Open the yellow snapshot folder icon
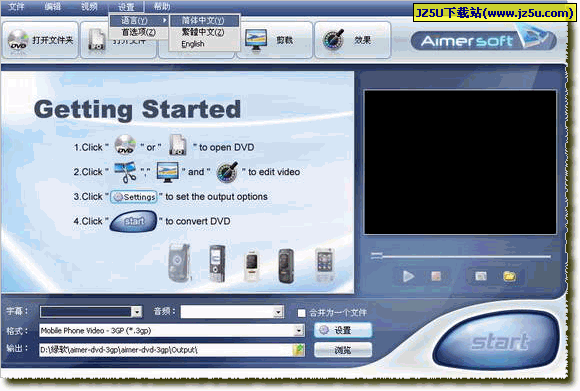The image size is (580, 391). tap(509, 276)
